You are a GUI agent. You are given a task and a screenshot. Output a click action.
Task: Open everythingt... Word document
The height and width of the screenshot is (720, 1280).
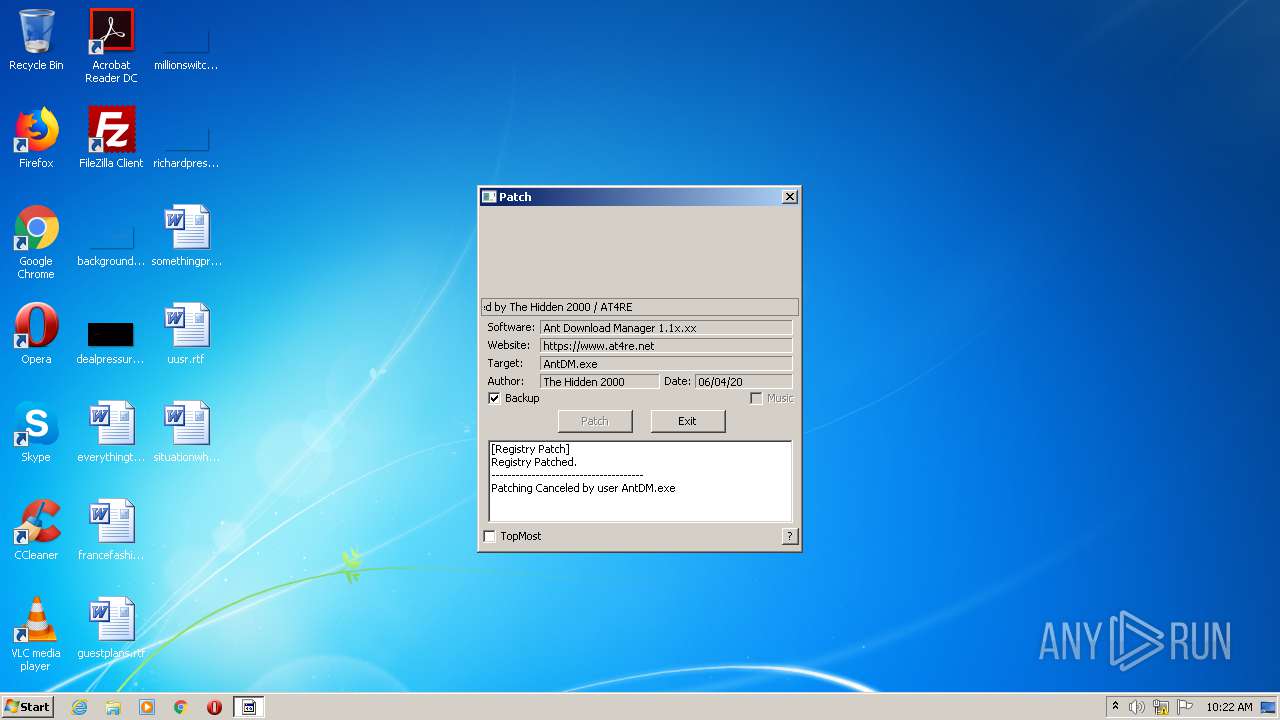pos(111,433)
